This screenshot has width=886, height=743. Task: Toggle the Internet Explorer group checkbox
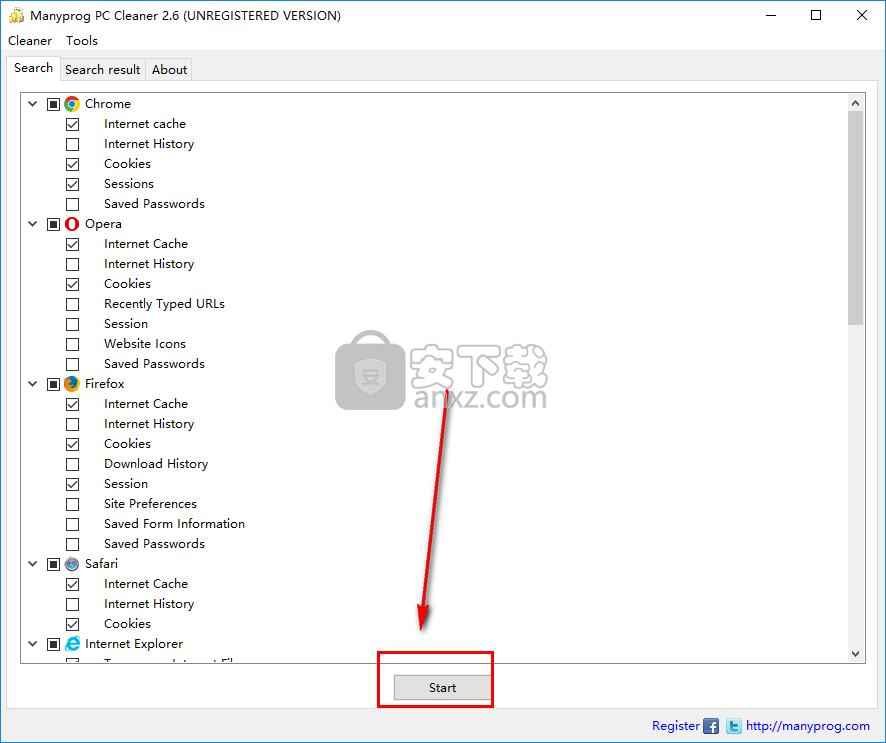pyautogui.click(x=53, y=644)
